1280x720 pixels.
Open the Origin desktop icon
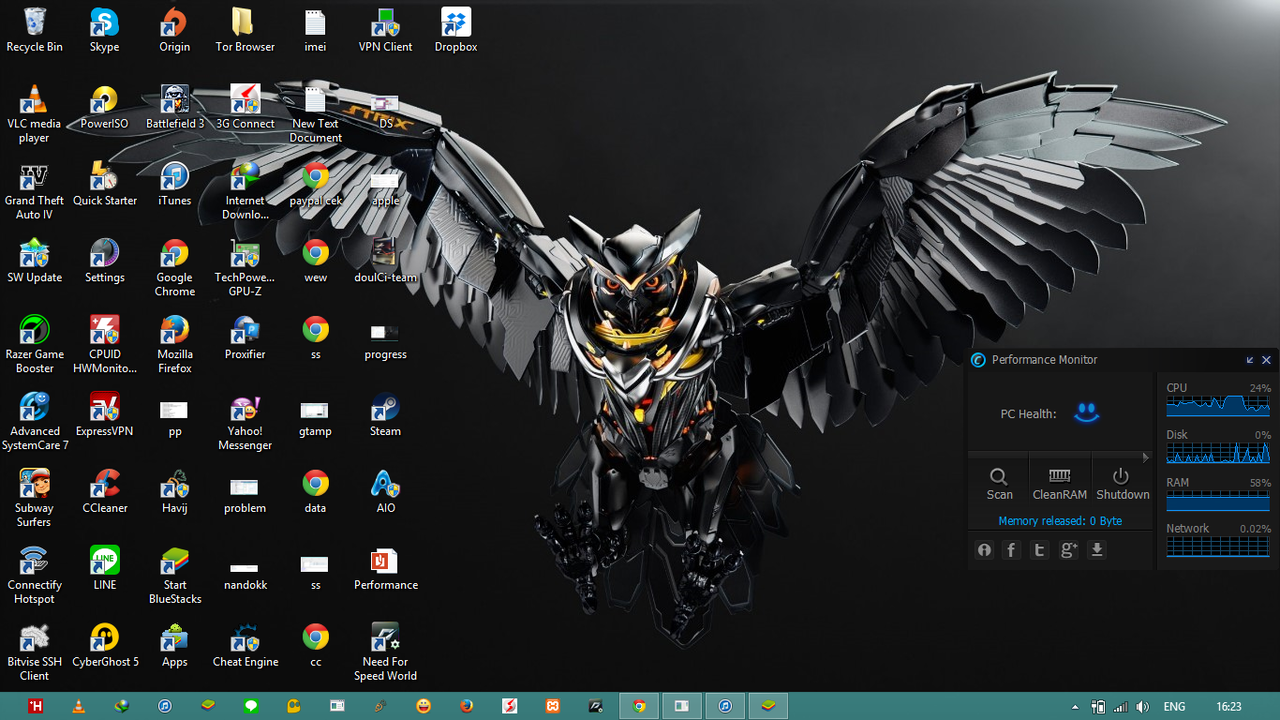174,30
